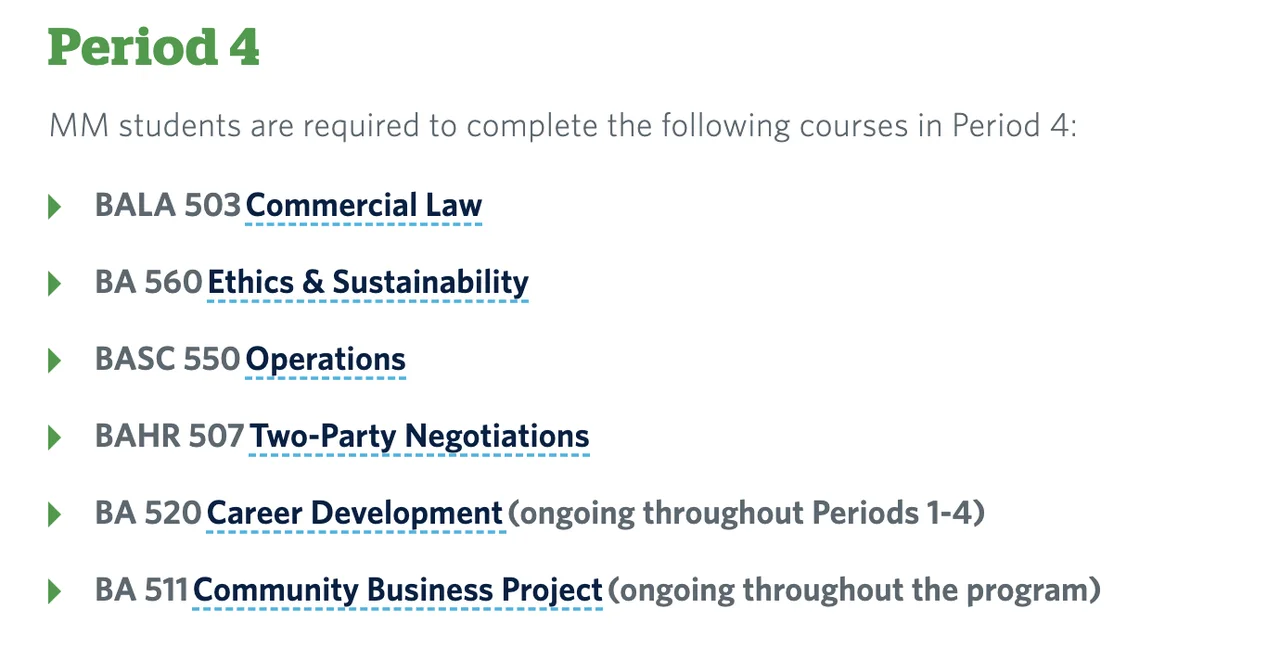Visit the Career Development course link
This screenshot has height=647, width=1280.
point(355,514)
